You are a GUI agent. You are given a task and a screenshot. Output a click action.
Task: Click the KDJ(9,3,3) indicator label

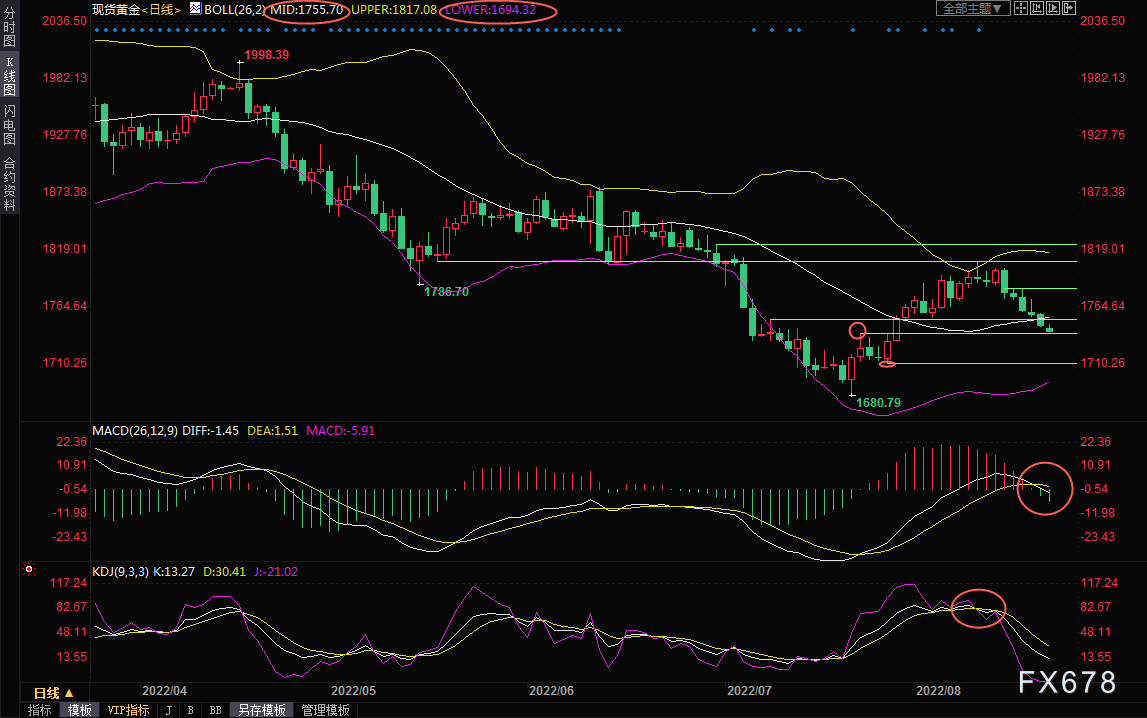click(121, 572)
